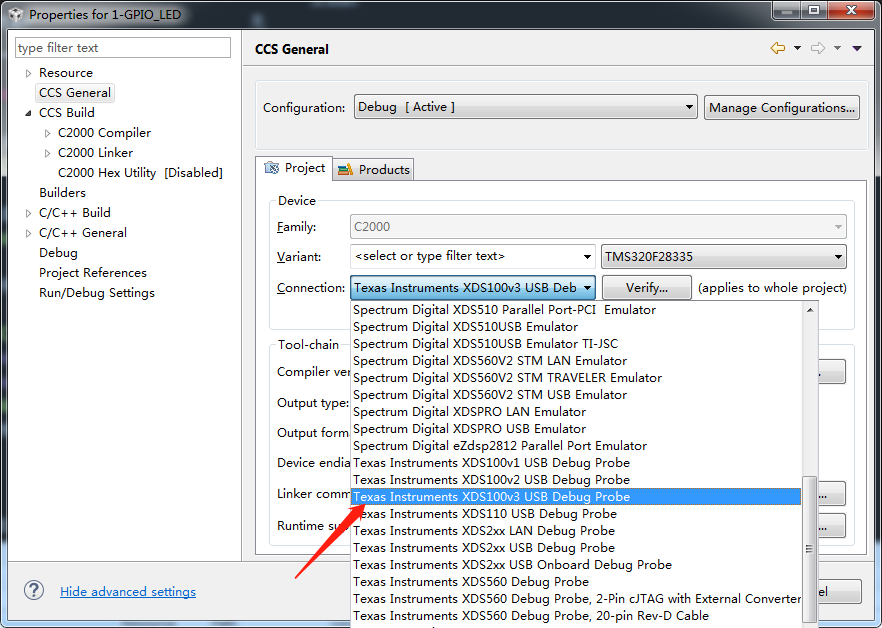
Task: Click the Connection combo box arrow
Action: click(x=587, y=288)
